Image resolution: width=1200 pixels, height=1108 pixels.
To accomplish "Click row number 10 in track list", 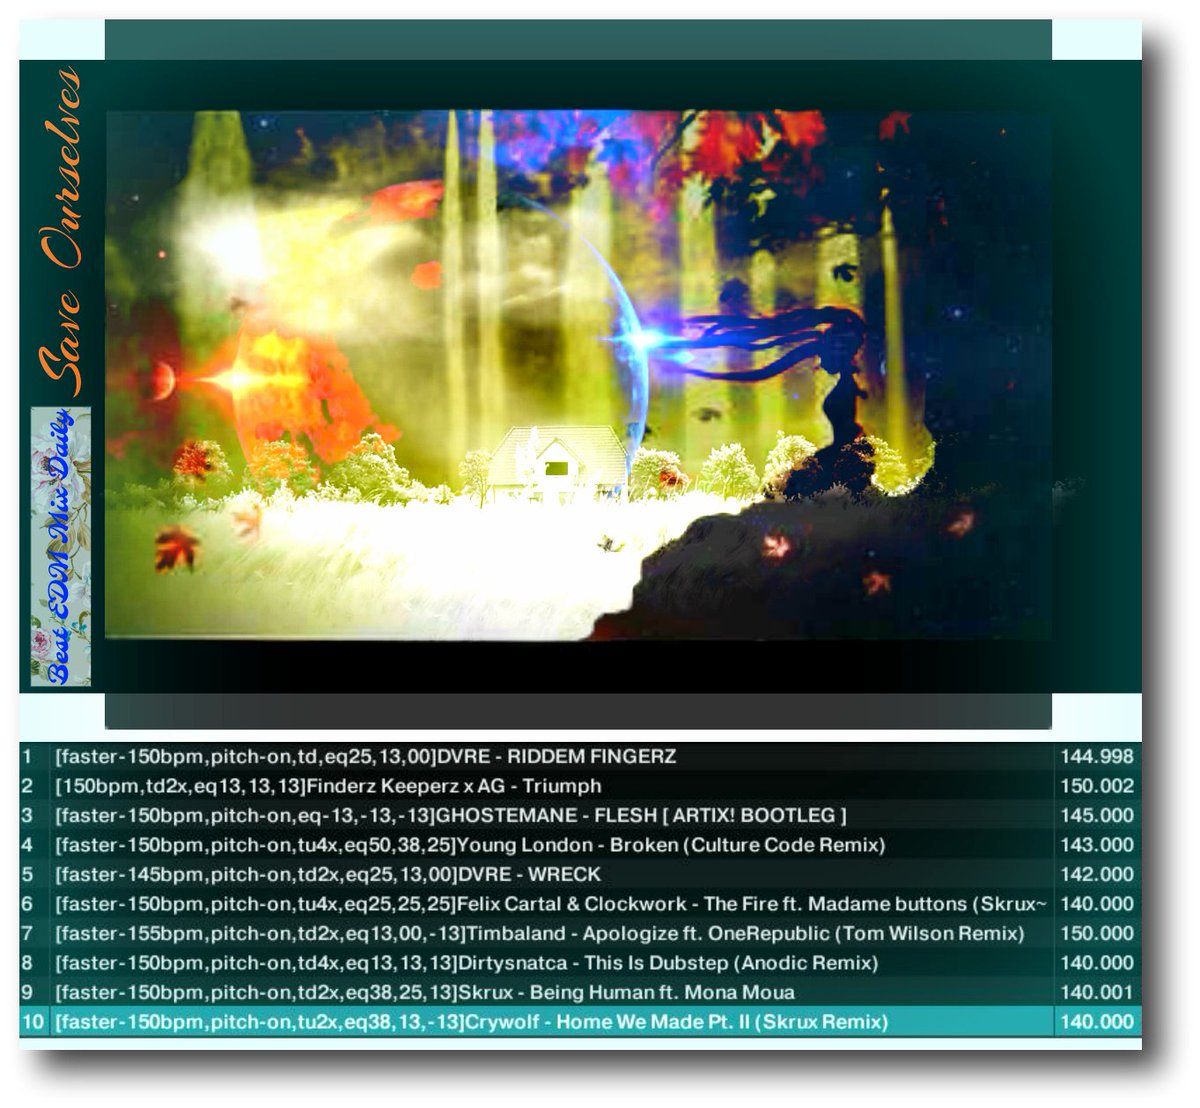I will pos(31,1022).
